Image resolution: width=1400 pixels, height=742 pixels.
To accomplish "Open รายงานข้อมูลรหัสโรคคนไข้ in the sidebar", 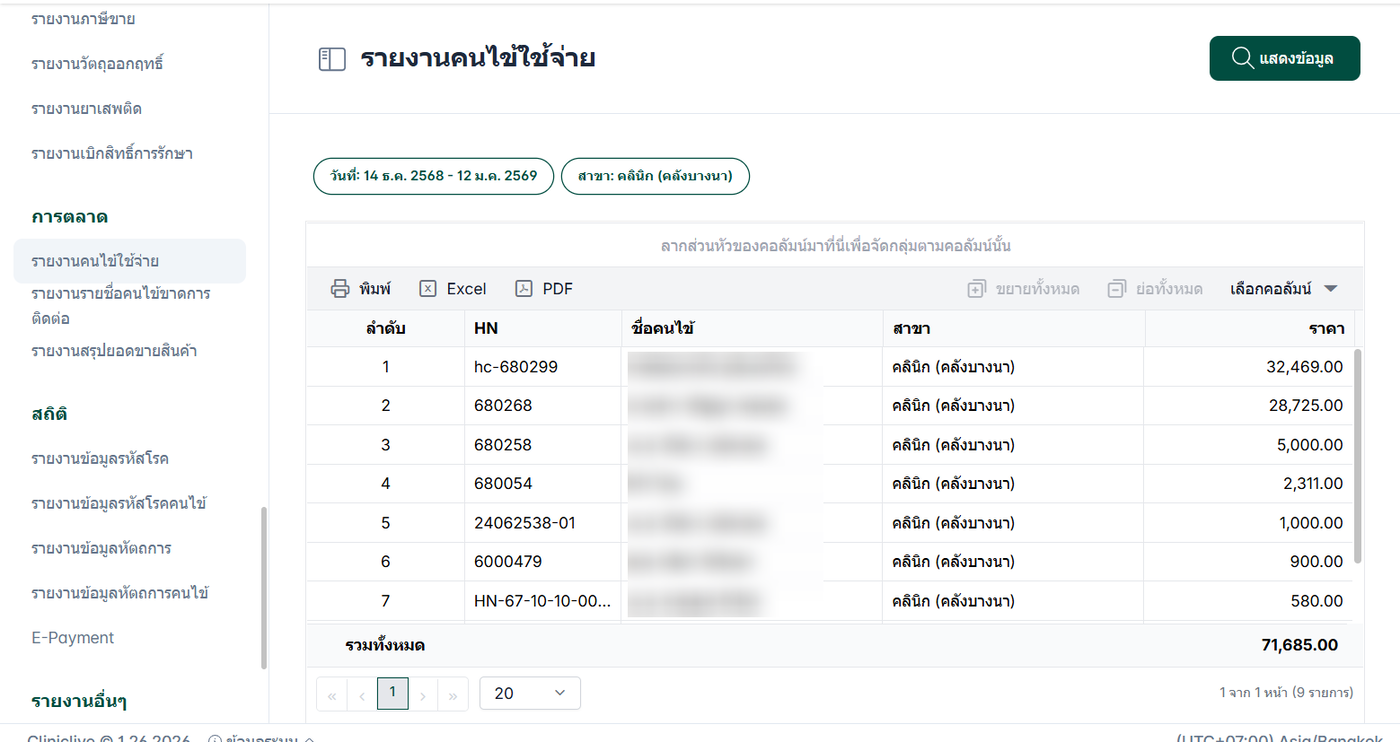I will pyautogui.click(x=119, y=503).
